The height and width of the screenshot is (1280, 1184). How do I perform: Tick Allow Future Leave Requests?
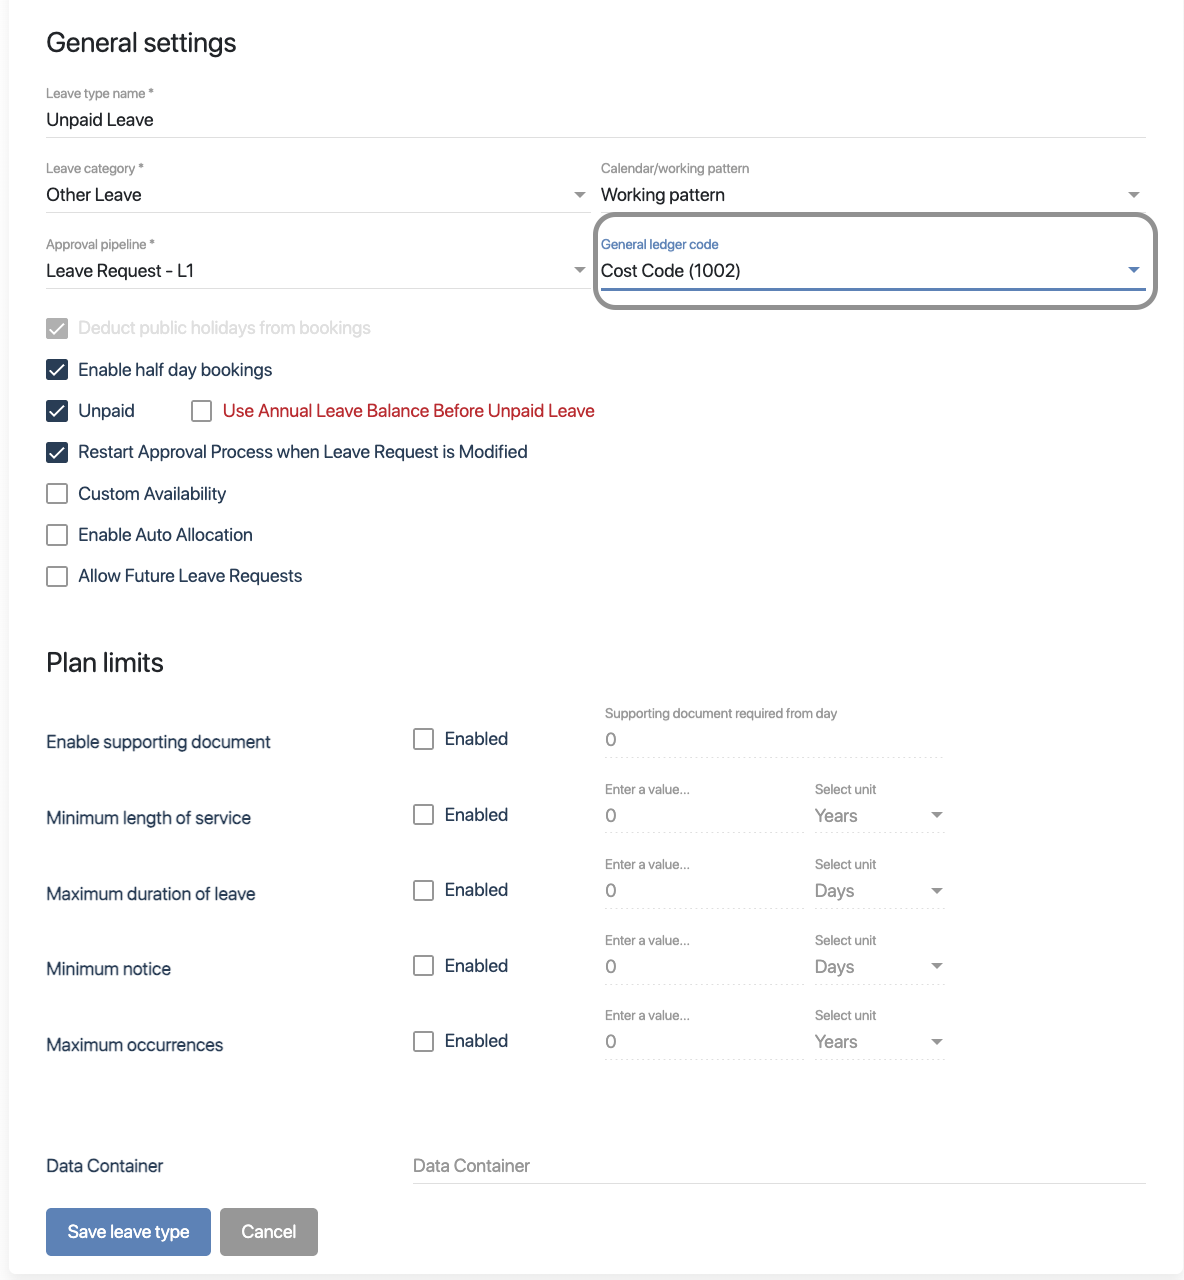pyautogui.click(x=58, y=576)
